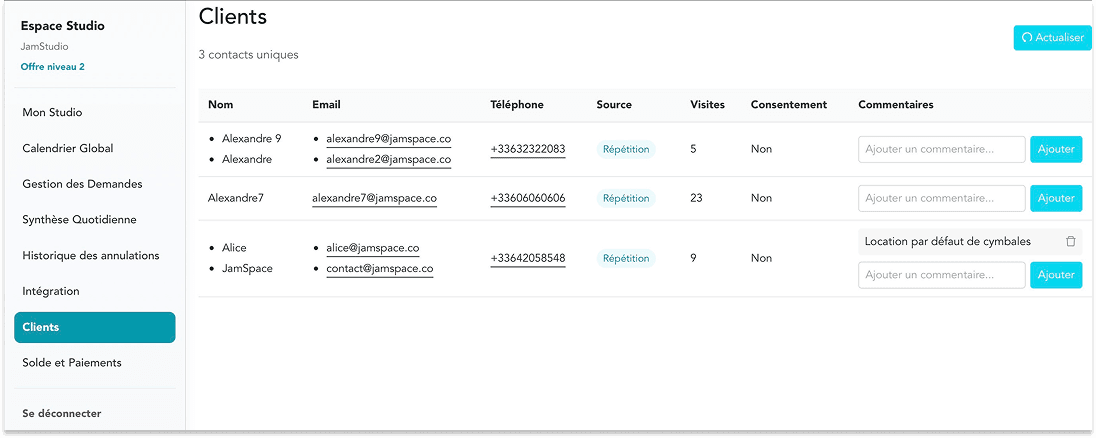Focus comment field in Alexandre 9 row
1096x438 pixels.
942,149
